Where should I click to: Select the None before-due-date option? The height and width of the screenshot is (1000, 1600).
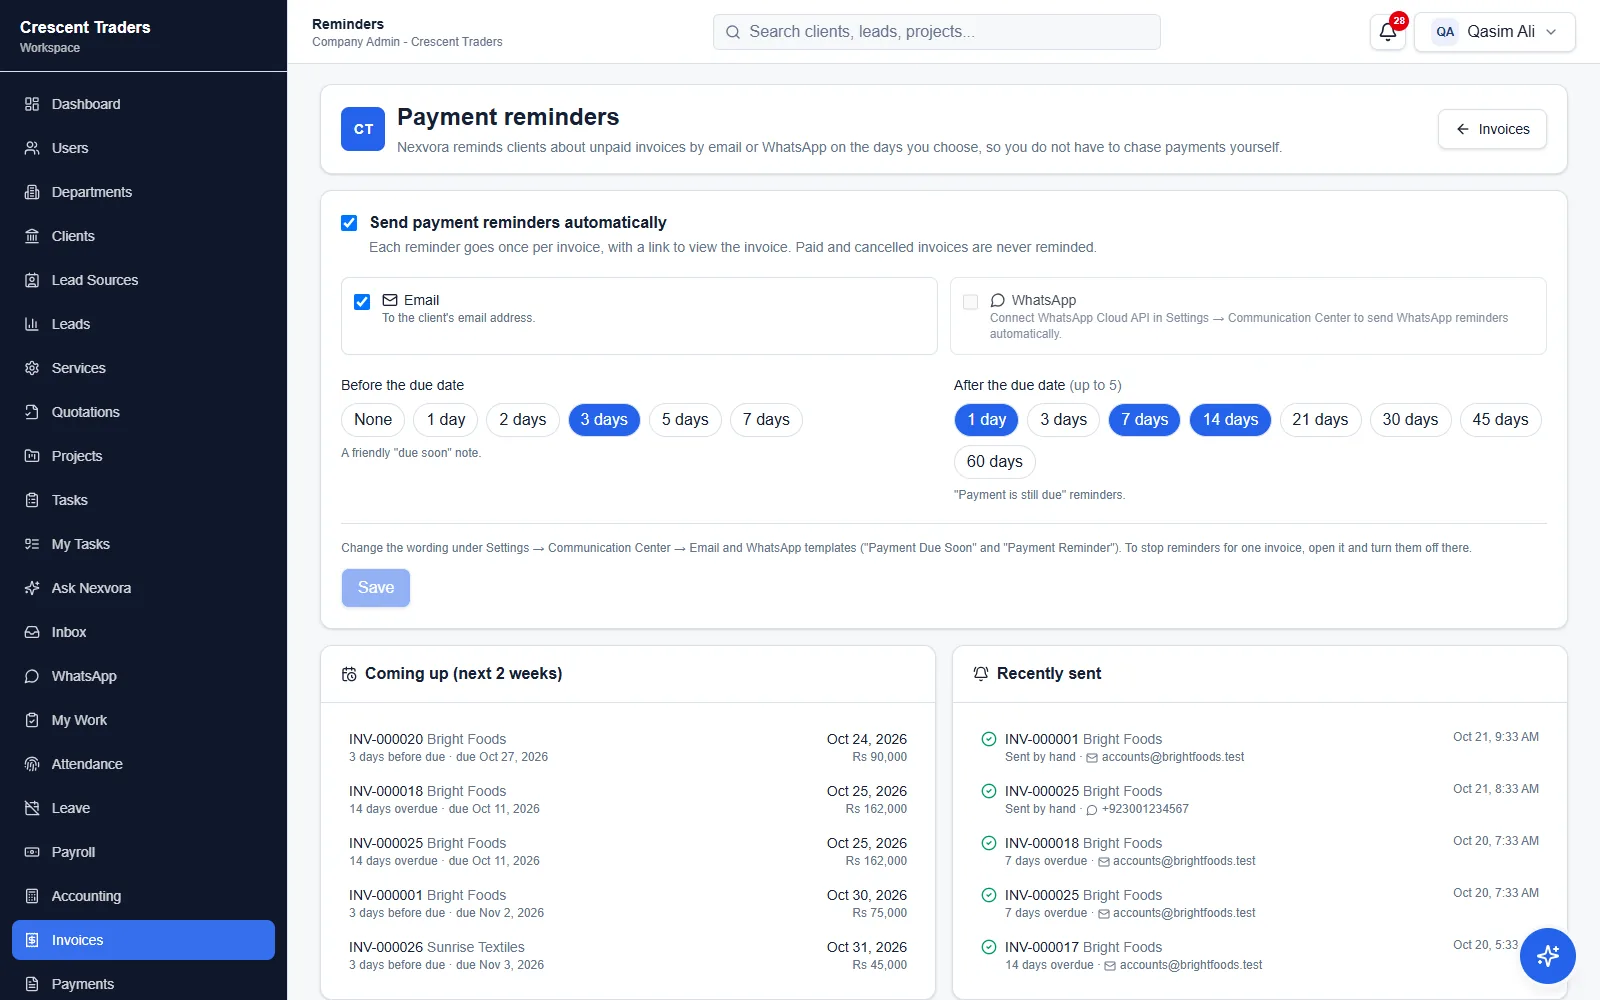(x=373, y=420)
